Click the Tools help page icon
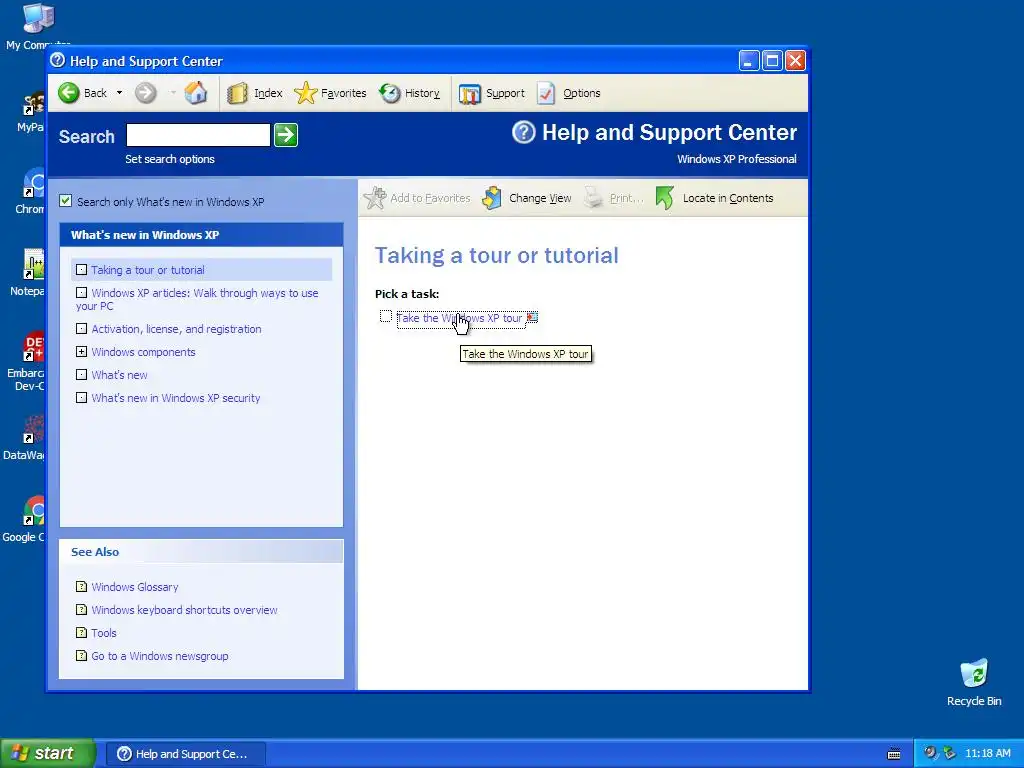1024x768 pixels. click(81, 632)
